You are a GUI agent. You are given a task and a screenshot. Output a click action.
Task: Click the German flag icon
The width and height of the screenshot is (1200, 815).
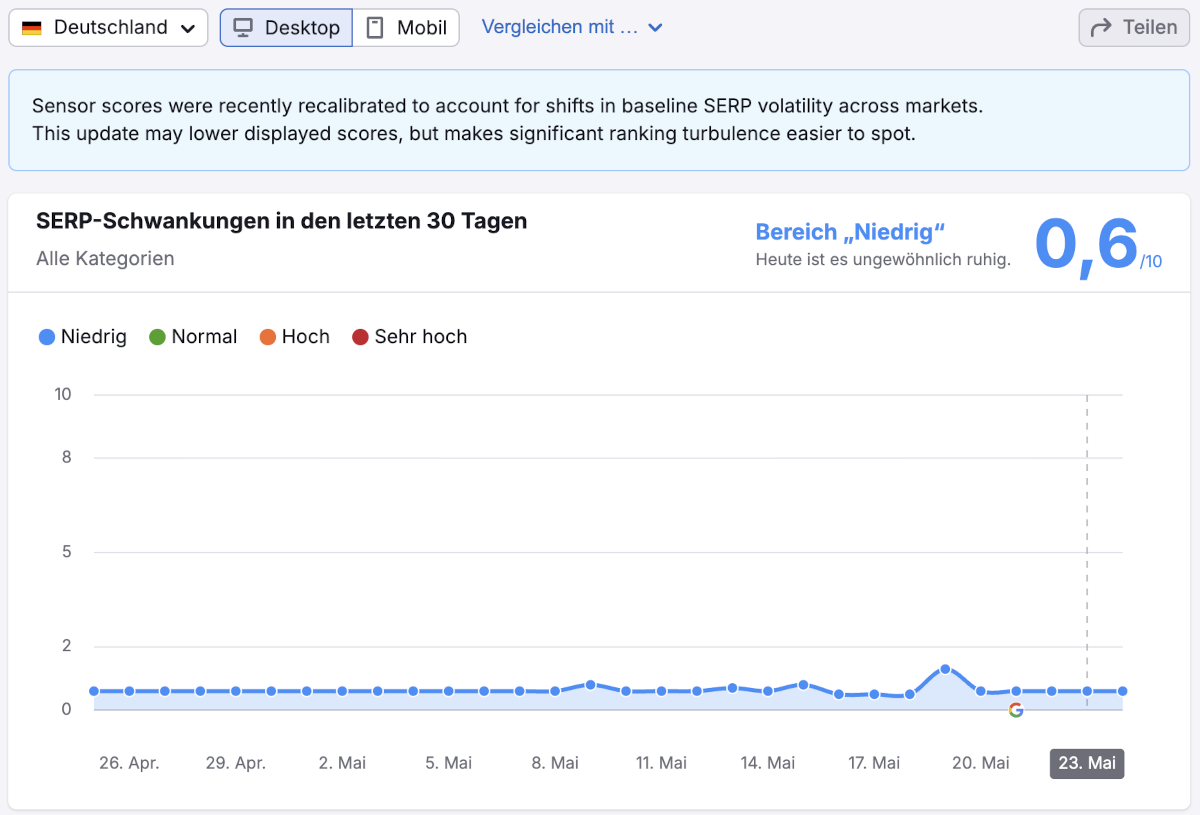(x=32, y=28)
